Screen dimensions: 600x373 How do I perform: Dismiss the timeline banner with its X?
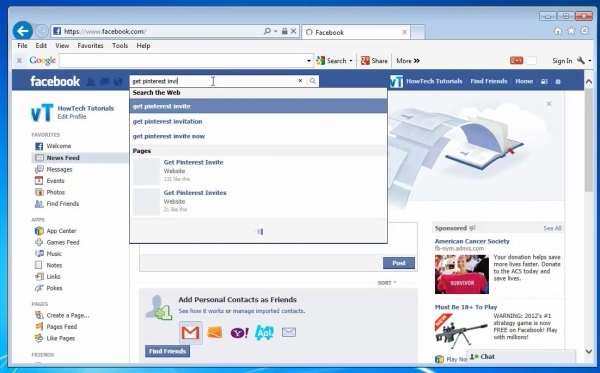(549, 104)
